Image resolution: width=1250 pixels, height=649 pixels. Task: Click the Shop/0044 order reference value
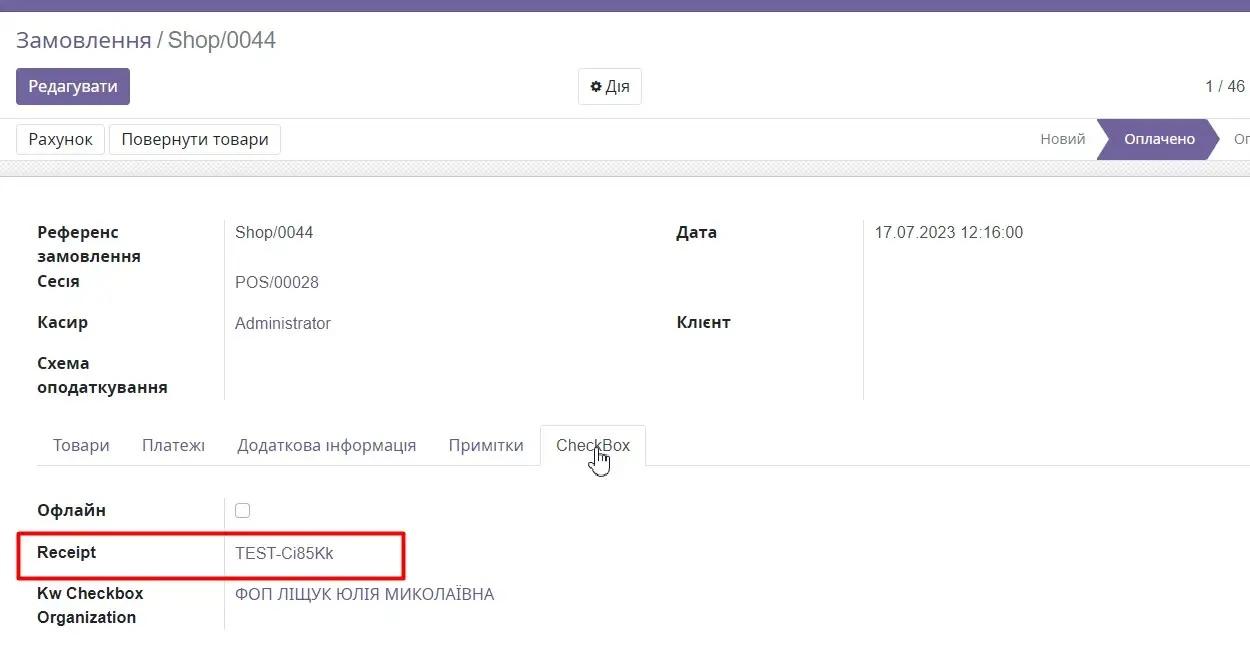coord(274,233)
